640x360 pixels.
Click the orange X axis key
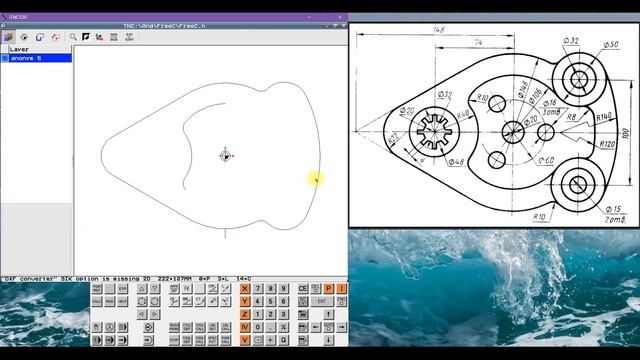pos(244,288)
